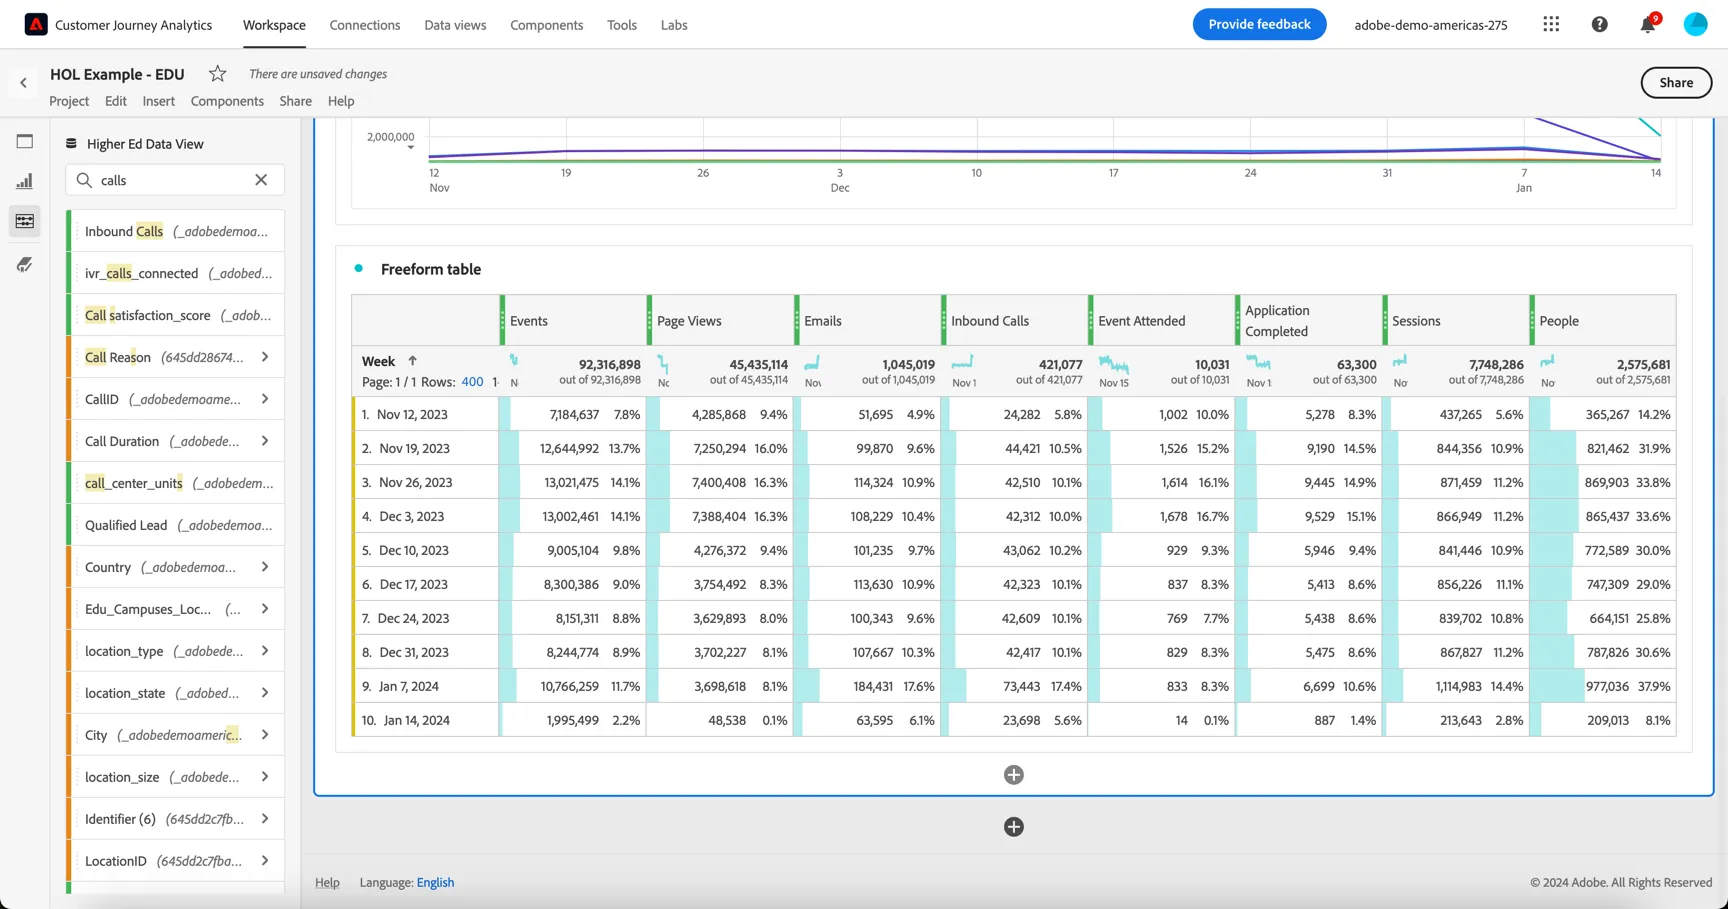The width and height of the screenshot is (1728, 909).
Task: Open the help question mark icon
Action: pos(1599,24)
